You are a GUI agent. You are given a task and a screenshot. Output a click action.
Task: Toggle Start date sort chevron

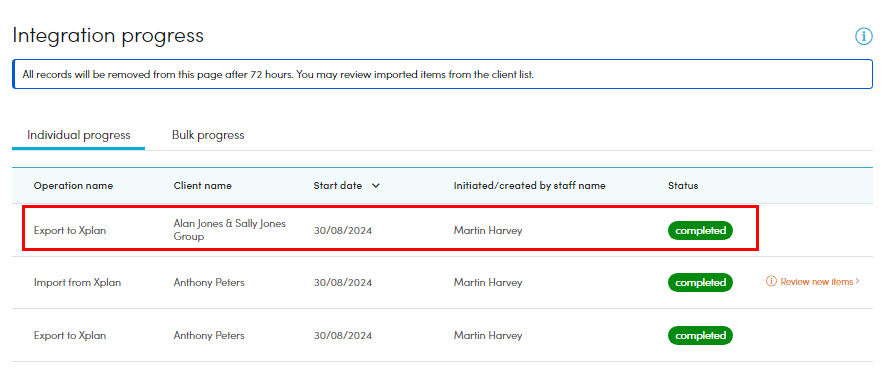click(376, 186)
